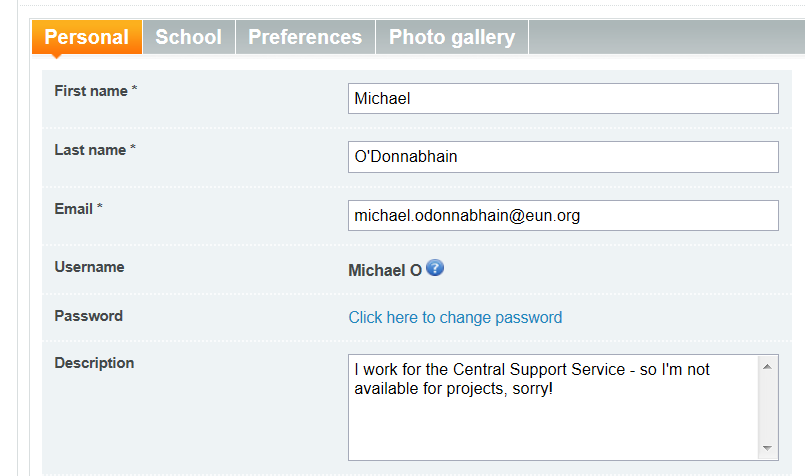Click the Username label
The width and height of the screenshot is (805, 476).
click(89, 267)
